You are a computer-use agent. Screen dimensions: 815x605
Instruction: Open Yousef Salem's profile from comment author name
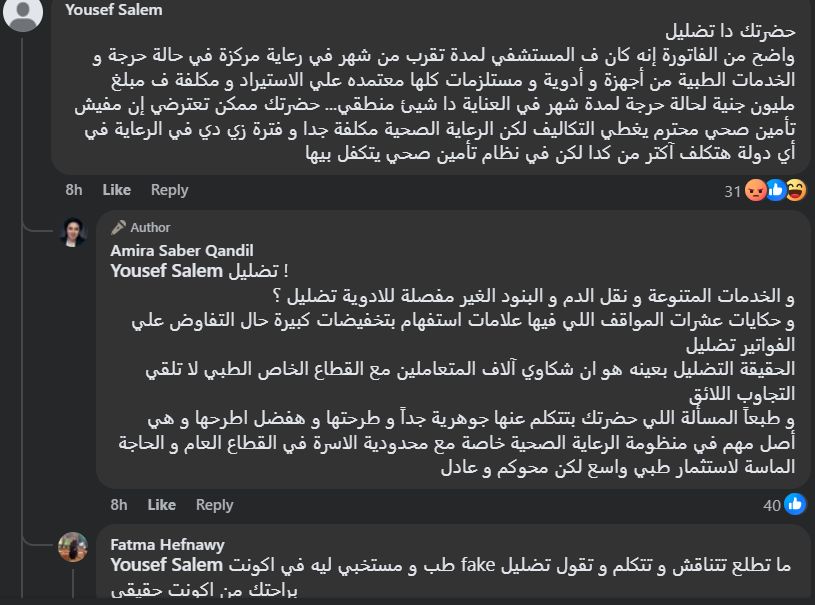[112, 10]
